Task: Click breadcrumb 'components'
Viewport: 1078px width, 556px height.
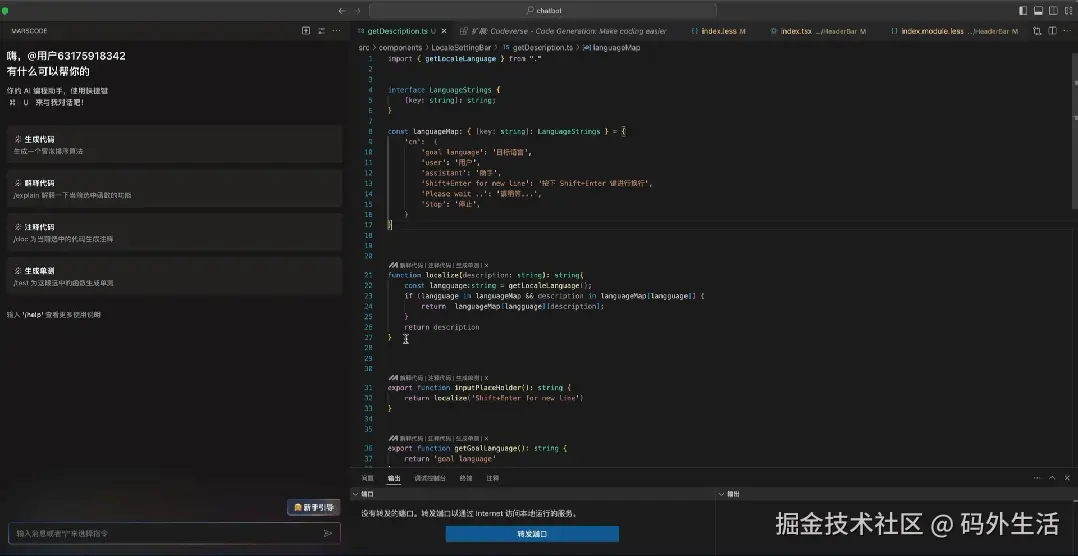Action: [x=400, y=47]
